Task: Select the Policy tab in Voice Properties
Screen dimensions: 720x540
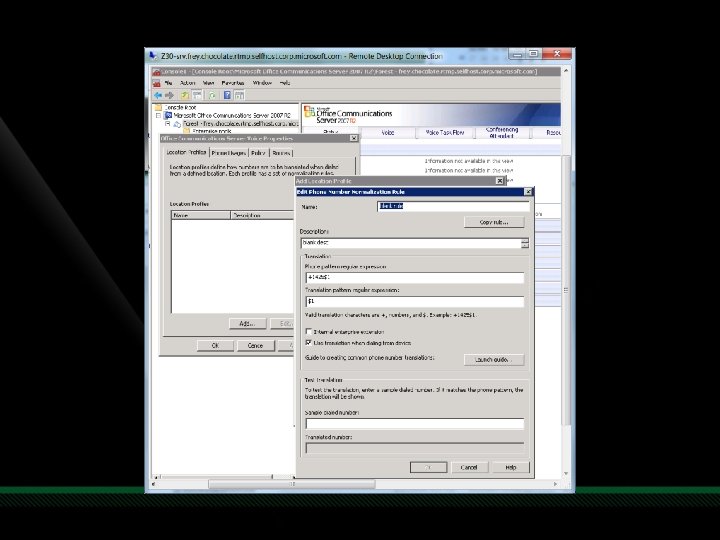Action: (x=259, y=153)
